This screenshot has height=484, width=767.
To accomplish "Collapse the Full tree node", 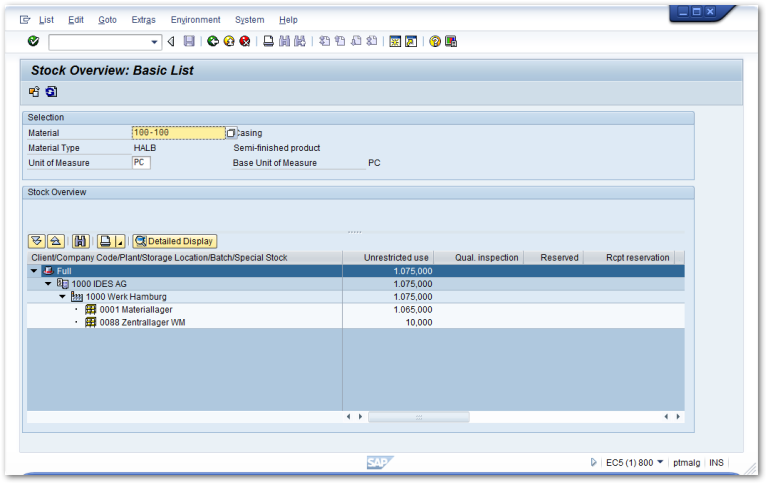I will [x=34, y=271].
